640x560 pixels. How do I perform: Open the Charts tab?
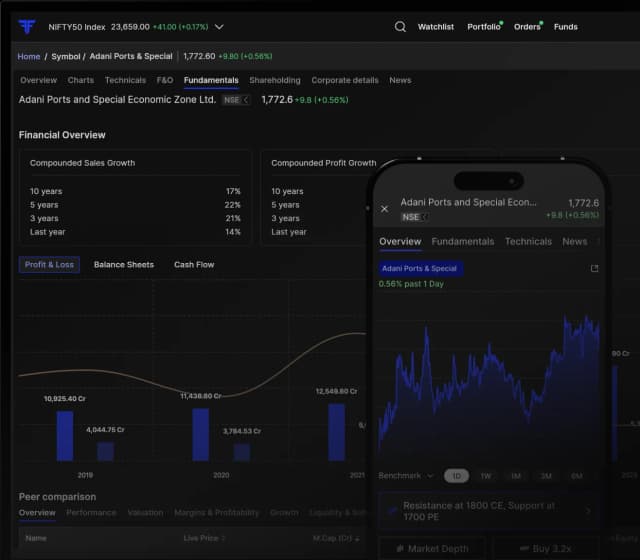tap(81, 80)
